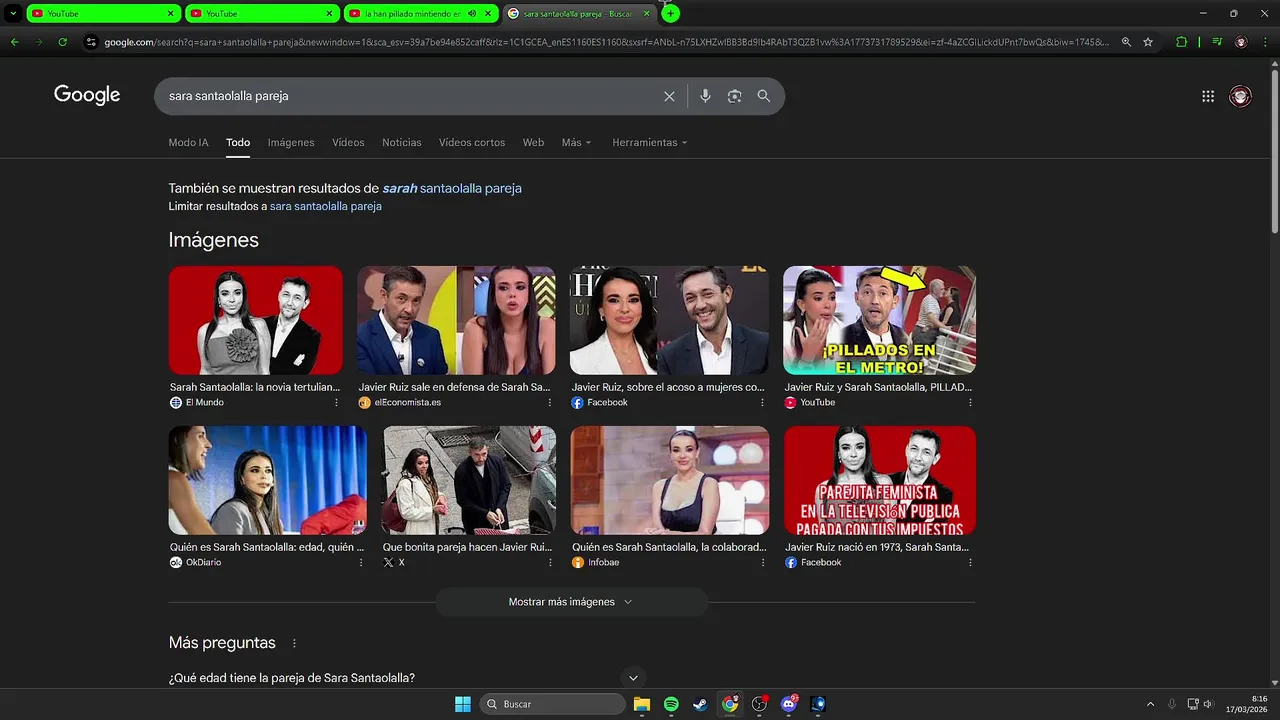Select the Imágenes tab
This screenshot has width=1280, height=720.
tap(291, 142)
